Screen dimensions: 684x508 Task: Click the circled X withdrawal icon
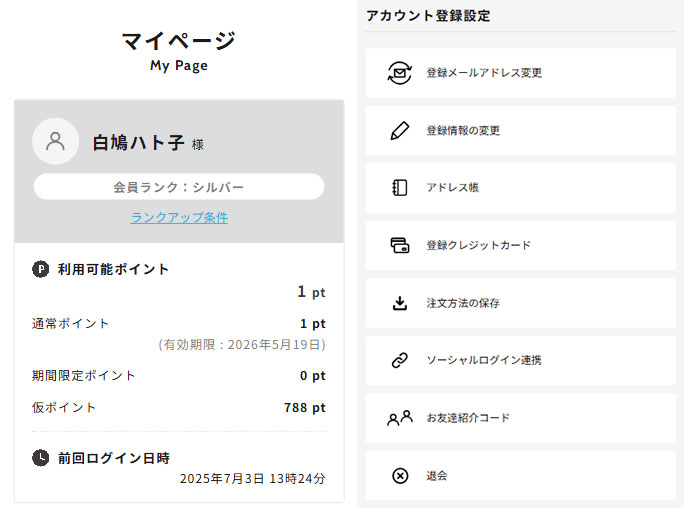tap(400, 476)
